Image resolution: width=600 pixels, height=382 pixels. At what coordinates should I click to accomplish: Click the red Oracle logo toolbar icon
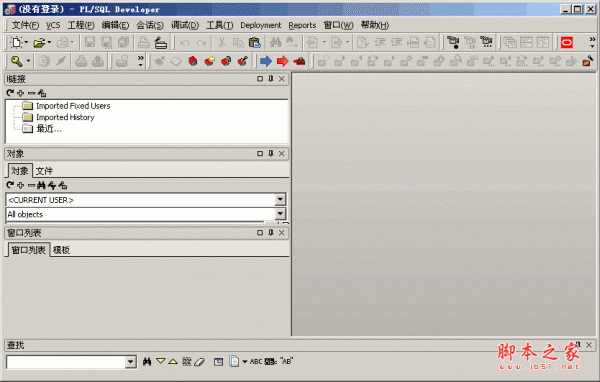tap(567, 42)
